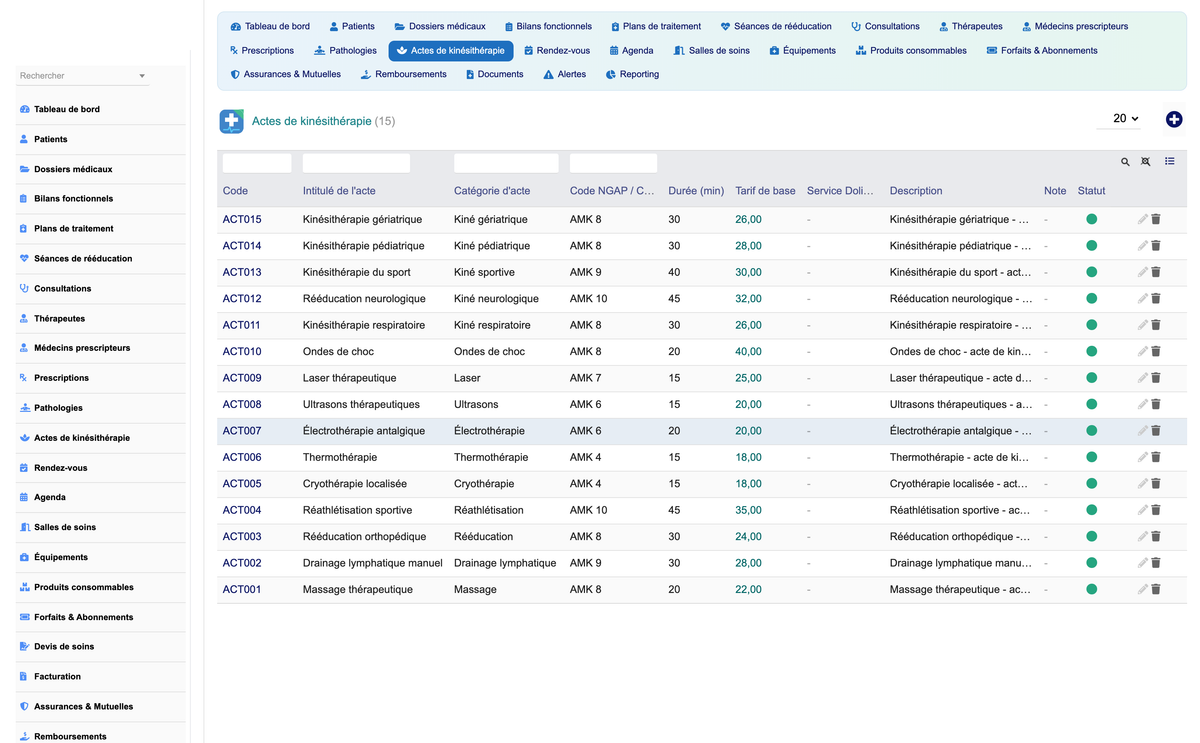1200x743 pixels.
Task: Click the Tableau de bord sidebar icon
Action: click(x=24, y=109)
